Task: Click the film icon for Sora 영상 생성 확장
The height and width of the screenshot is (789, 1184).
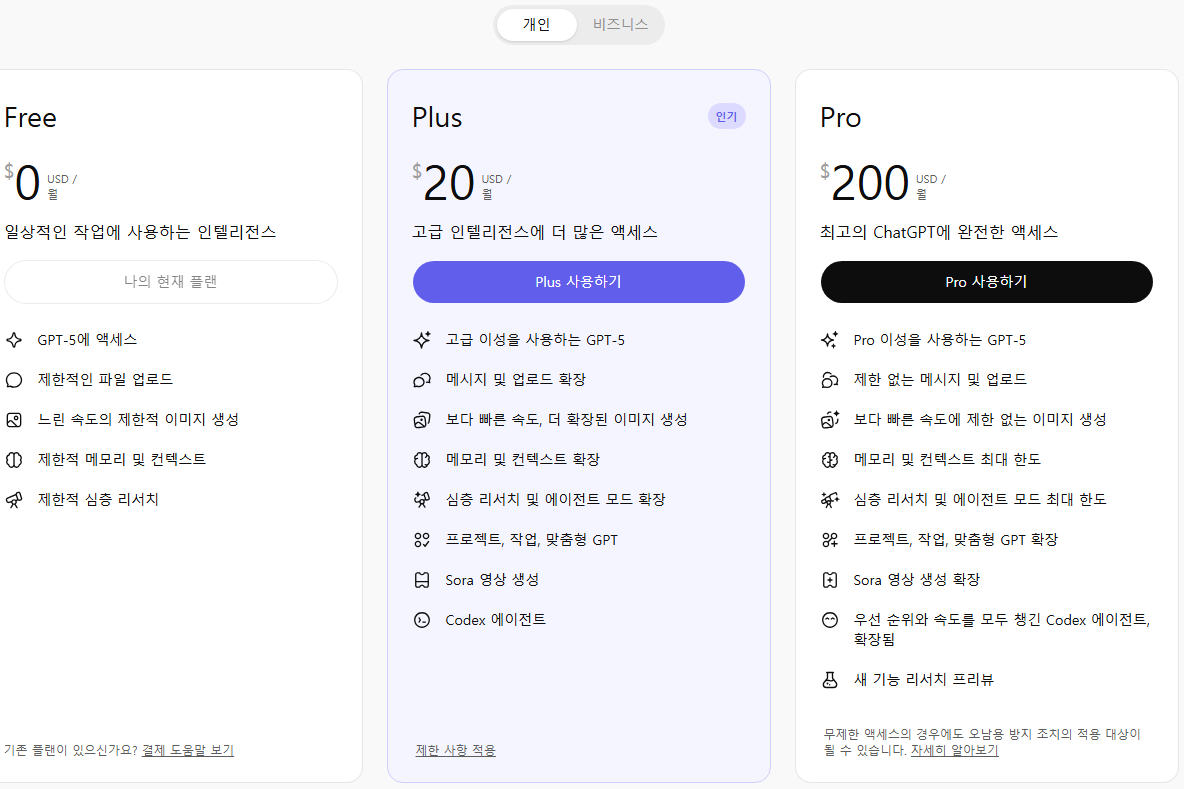Action: [830, 580]
